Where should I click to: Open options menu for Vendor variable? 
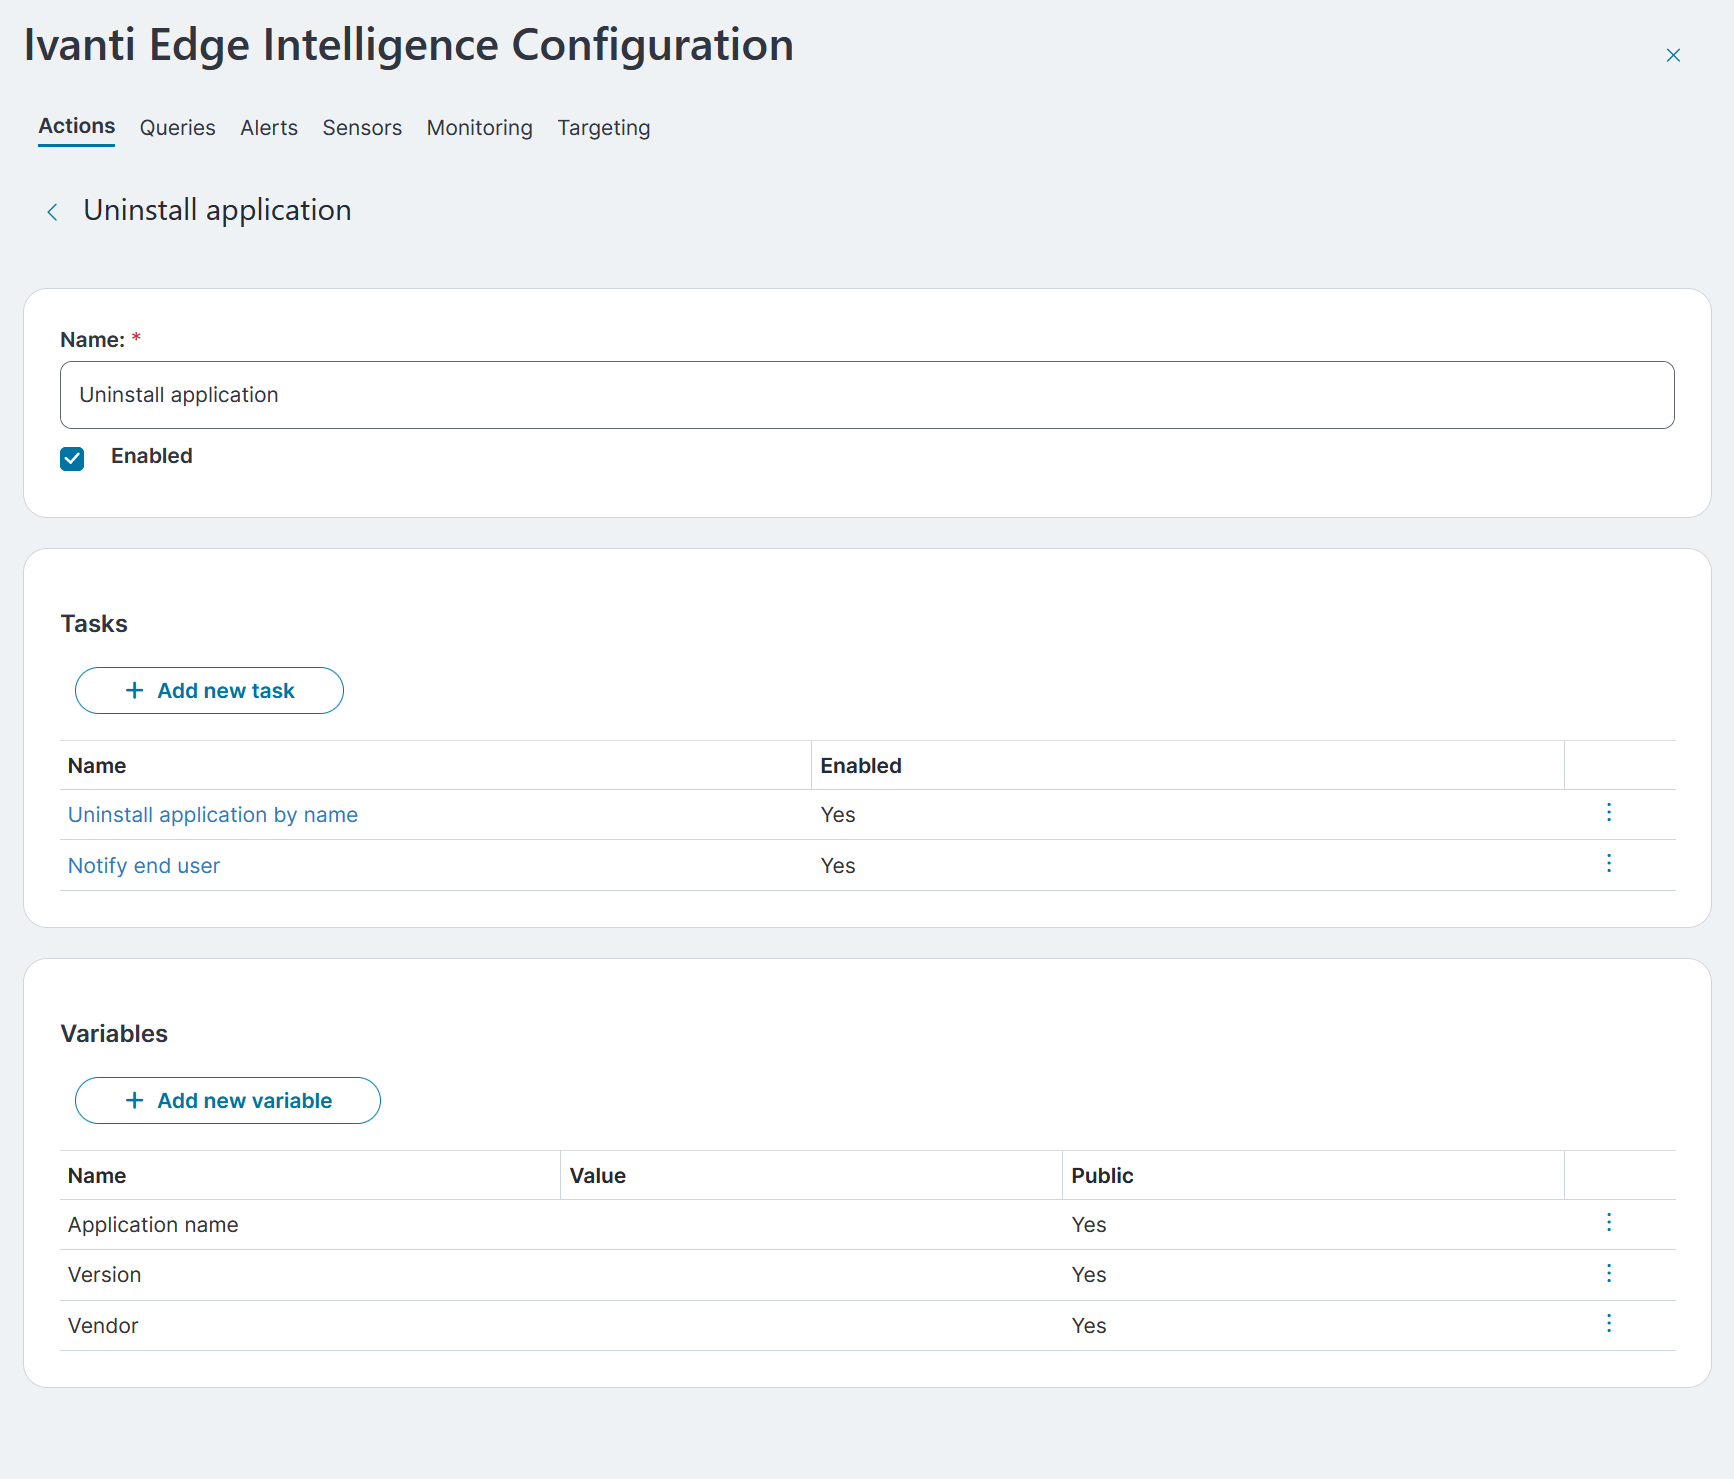(x=1609, y=1323)
